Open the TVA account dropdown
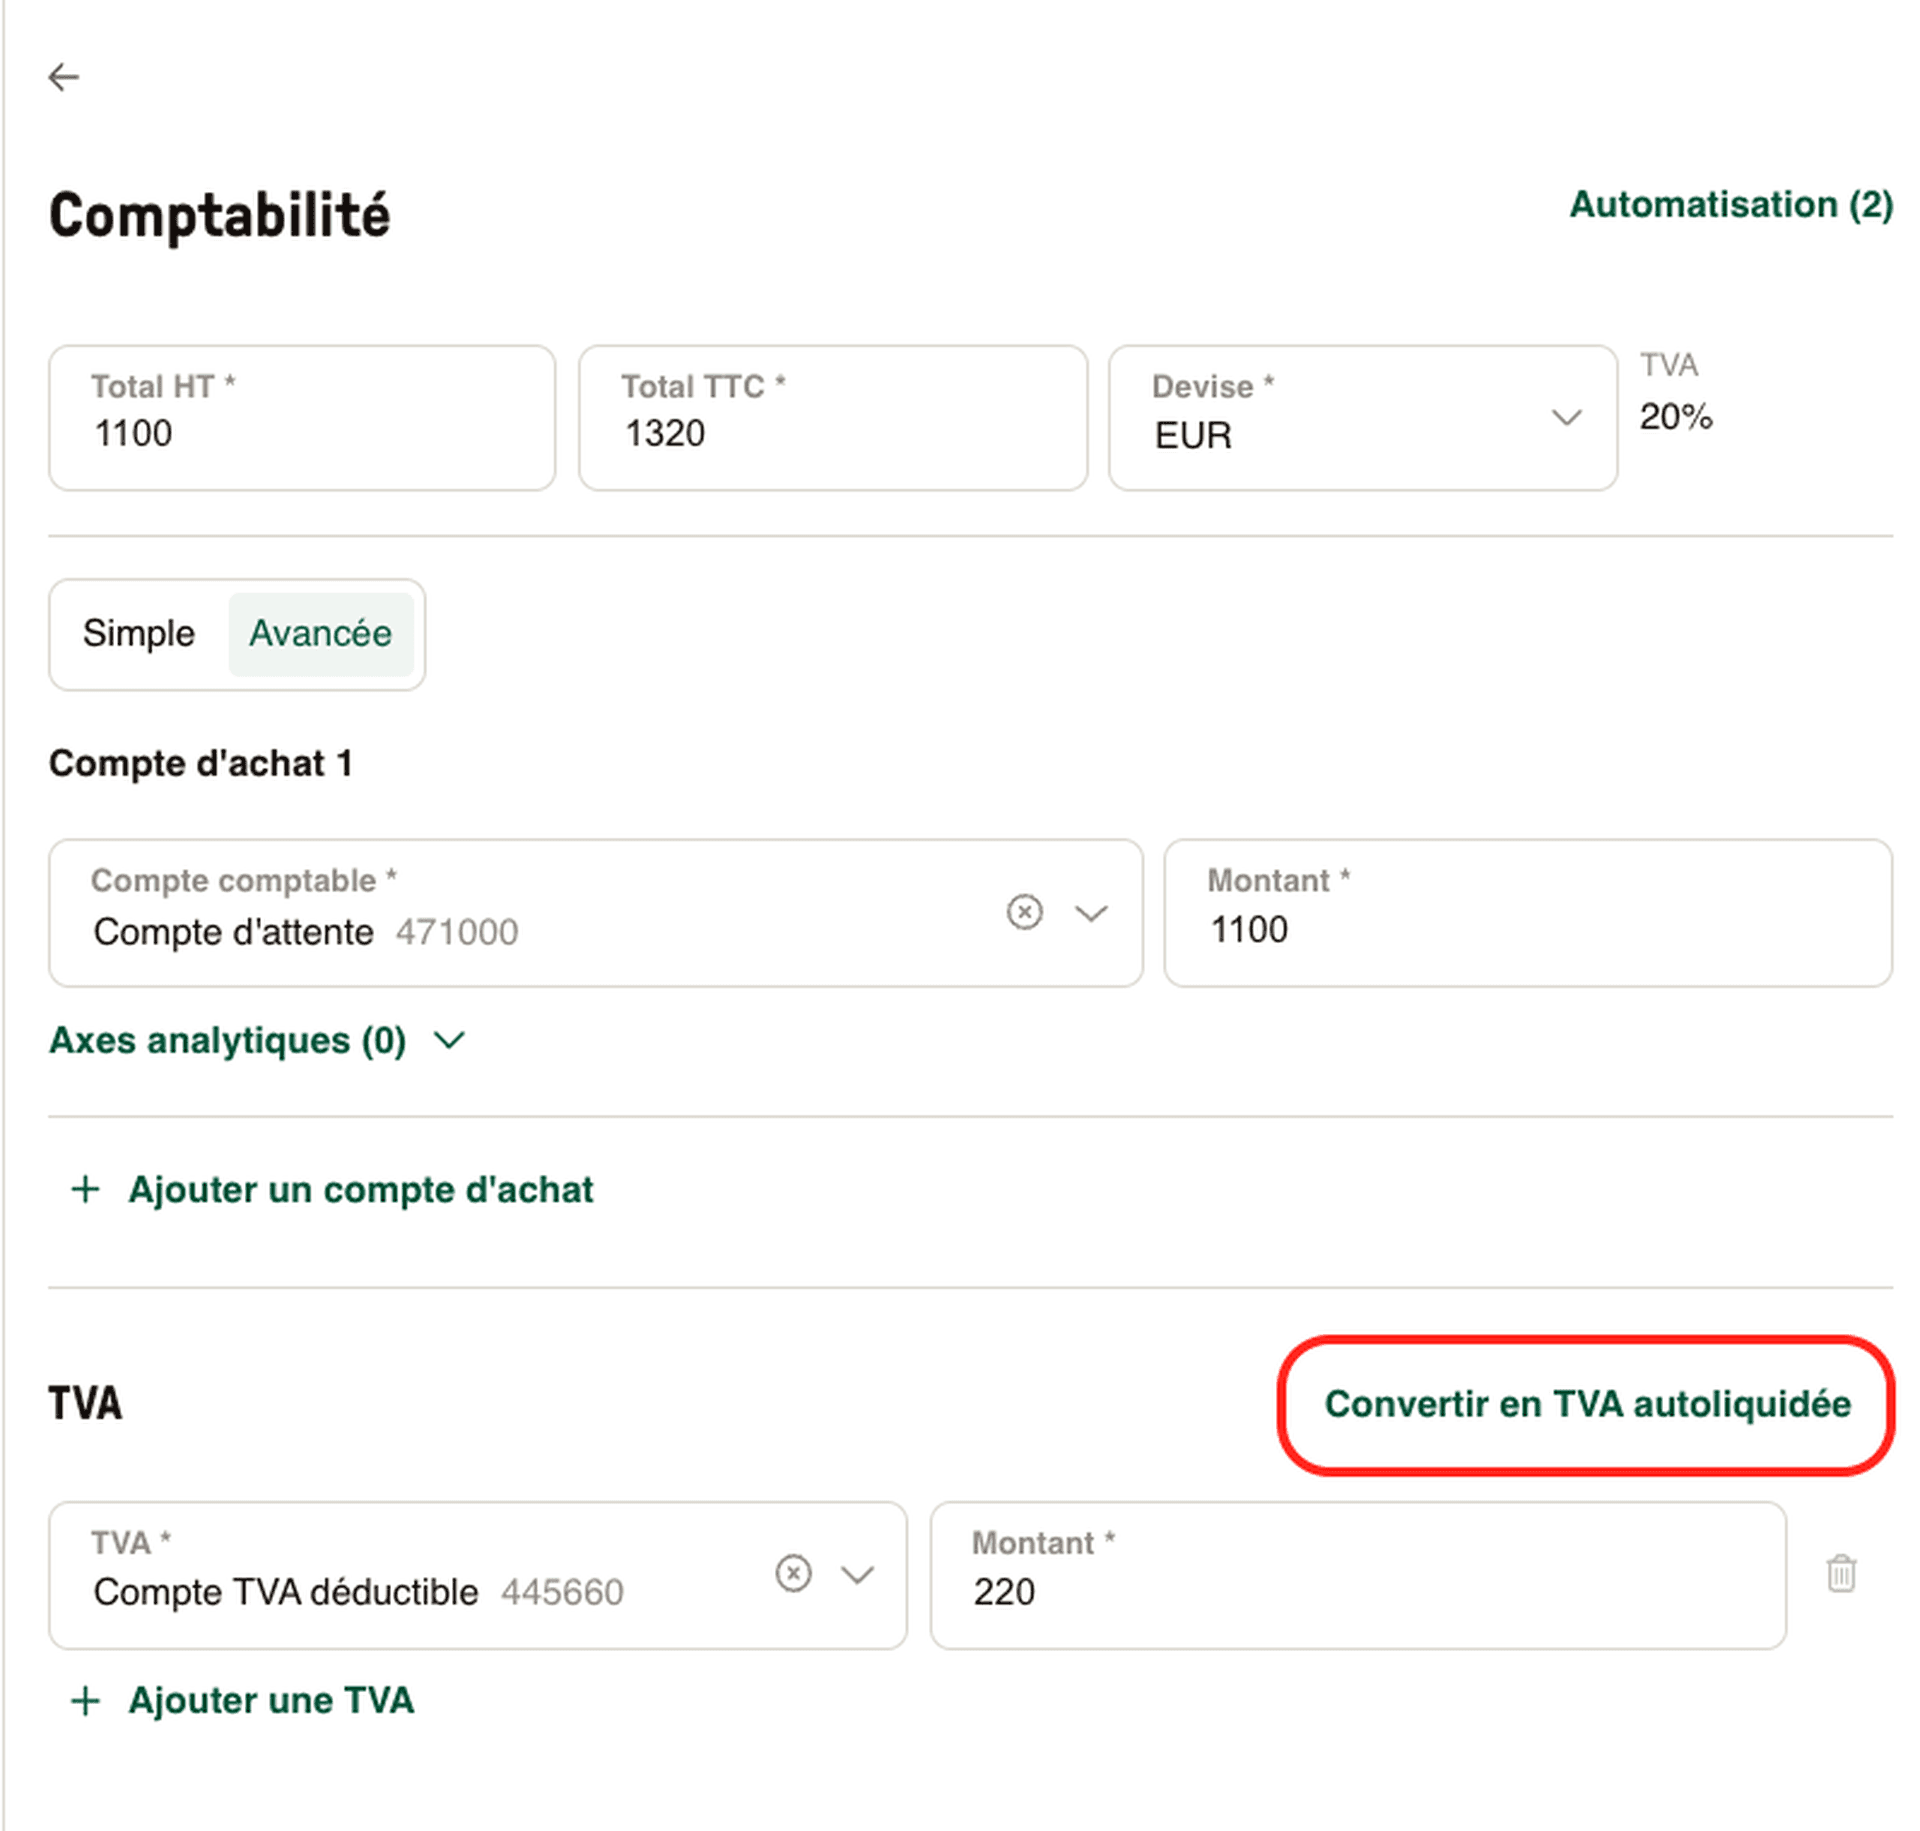This screenshot has height=1831, width=1920. (x=856, y=1574)
